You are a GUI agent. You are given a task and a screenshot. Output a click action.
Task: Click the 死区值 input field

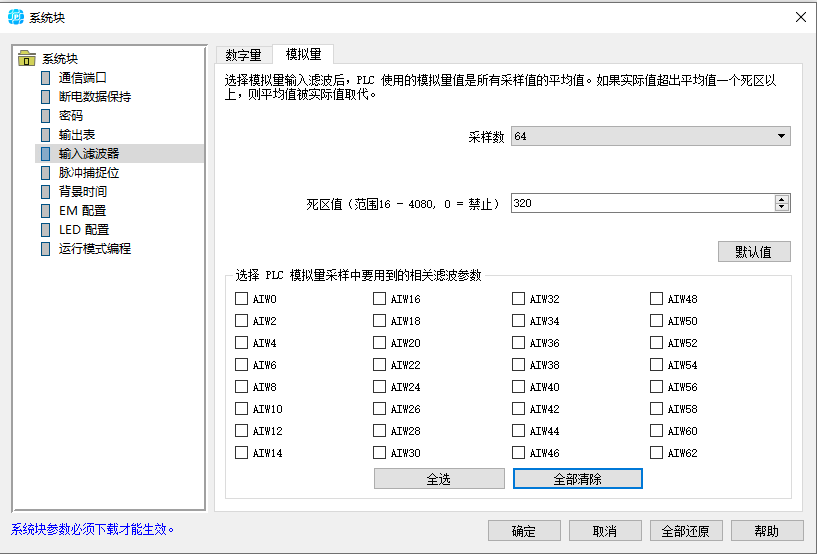point(643,203)
